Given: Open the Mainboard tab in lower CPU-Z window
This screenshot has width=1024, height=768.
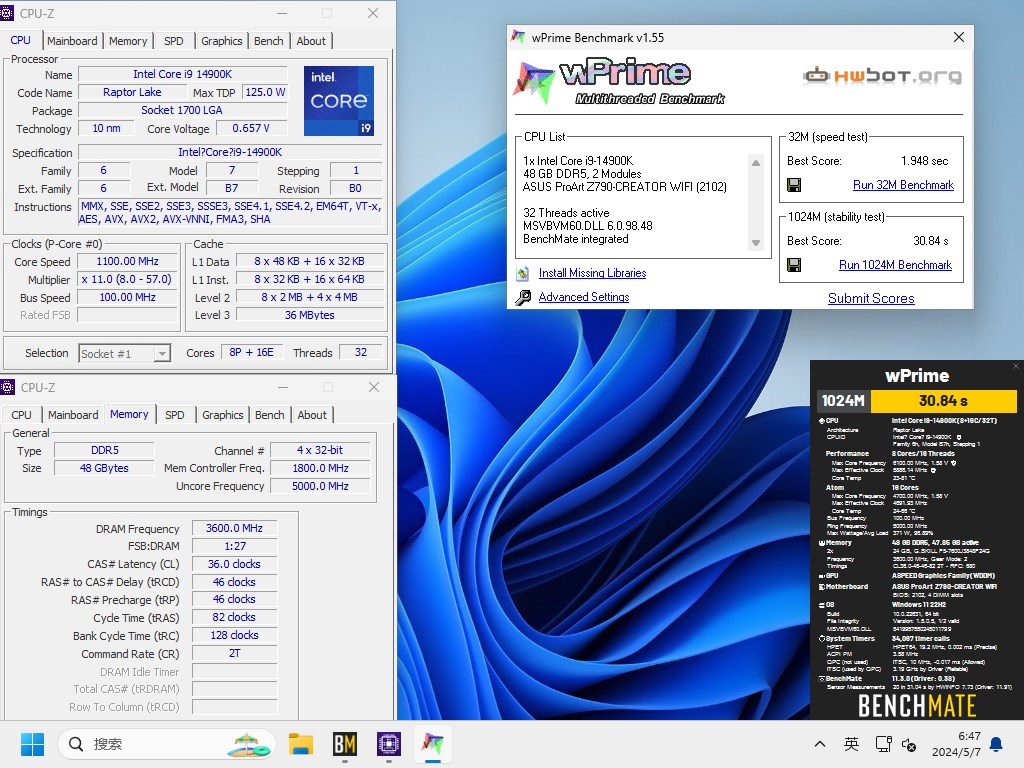Looking at the screenshot, I should 73,415.
